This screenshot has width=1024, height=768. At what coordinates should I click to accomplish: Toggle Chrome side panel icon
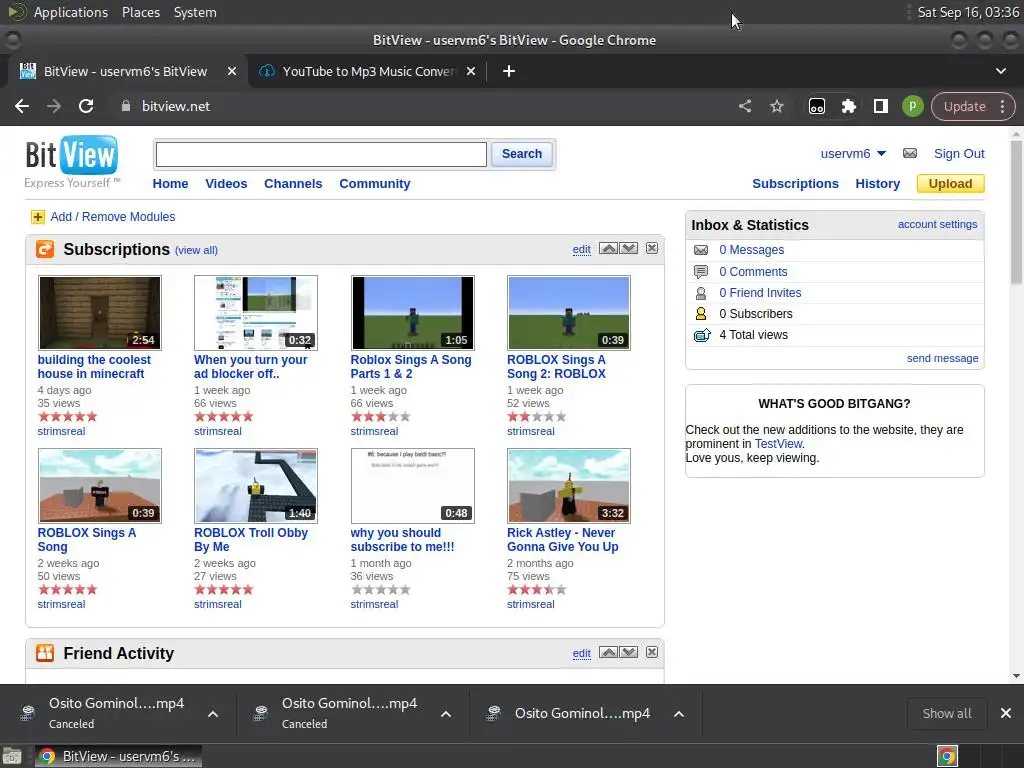click(880, 106)
